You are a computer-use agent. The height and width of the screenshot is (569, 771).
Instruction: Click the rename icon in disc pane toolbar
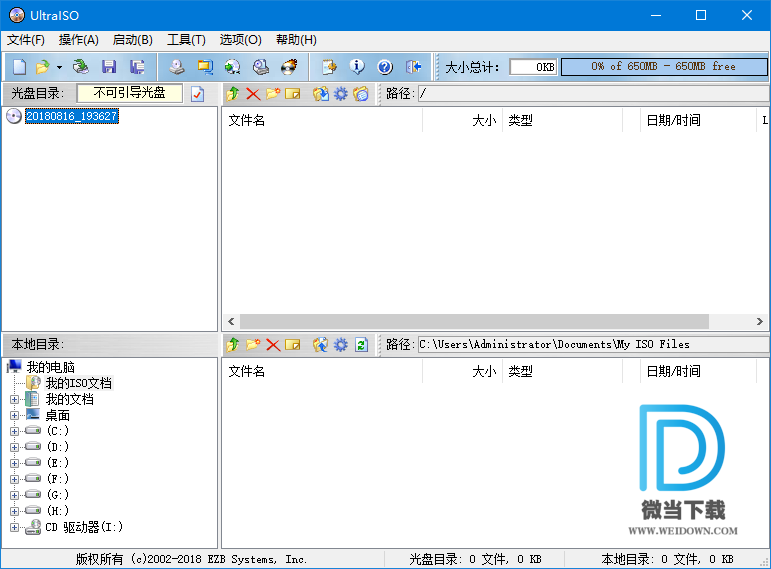(293, 93)
